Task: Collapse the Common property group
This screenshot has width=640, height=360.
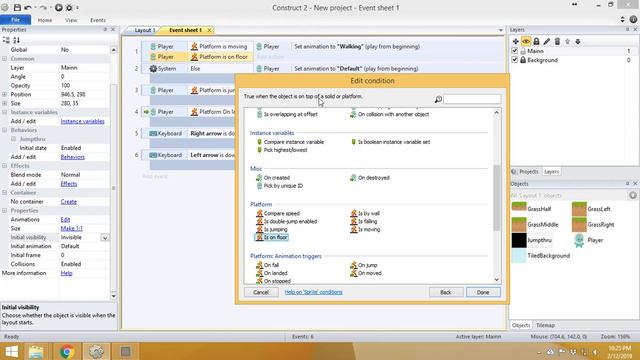Action: [4, 59]
